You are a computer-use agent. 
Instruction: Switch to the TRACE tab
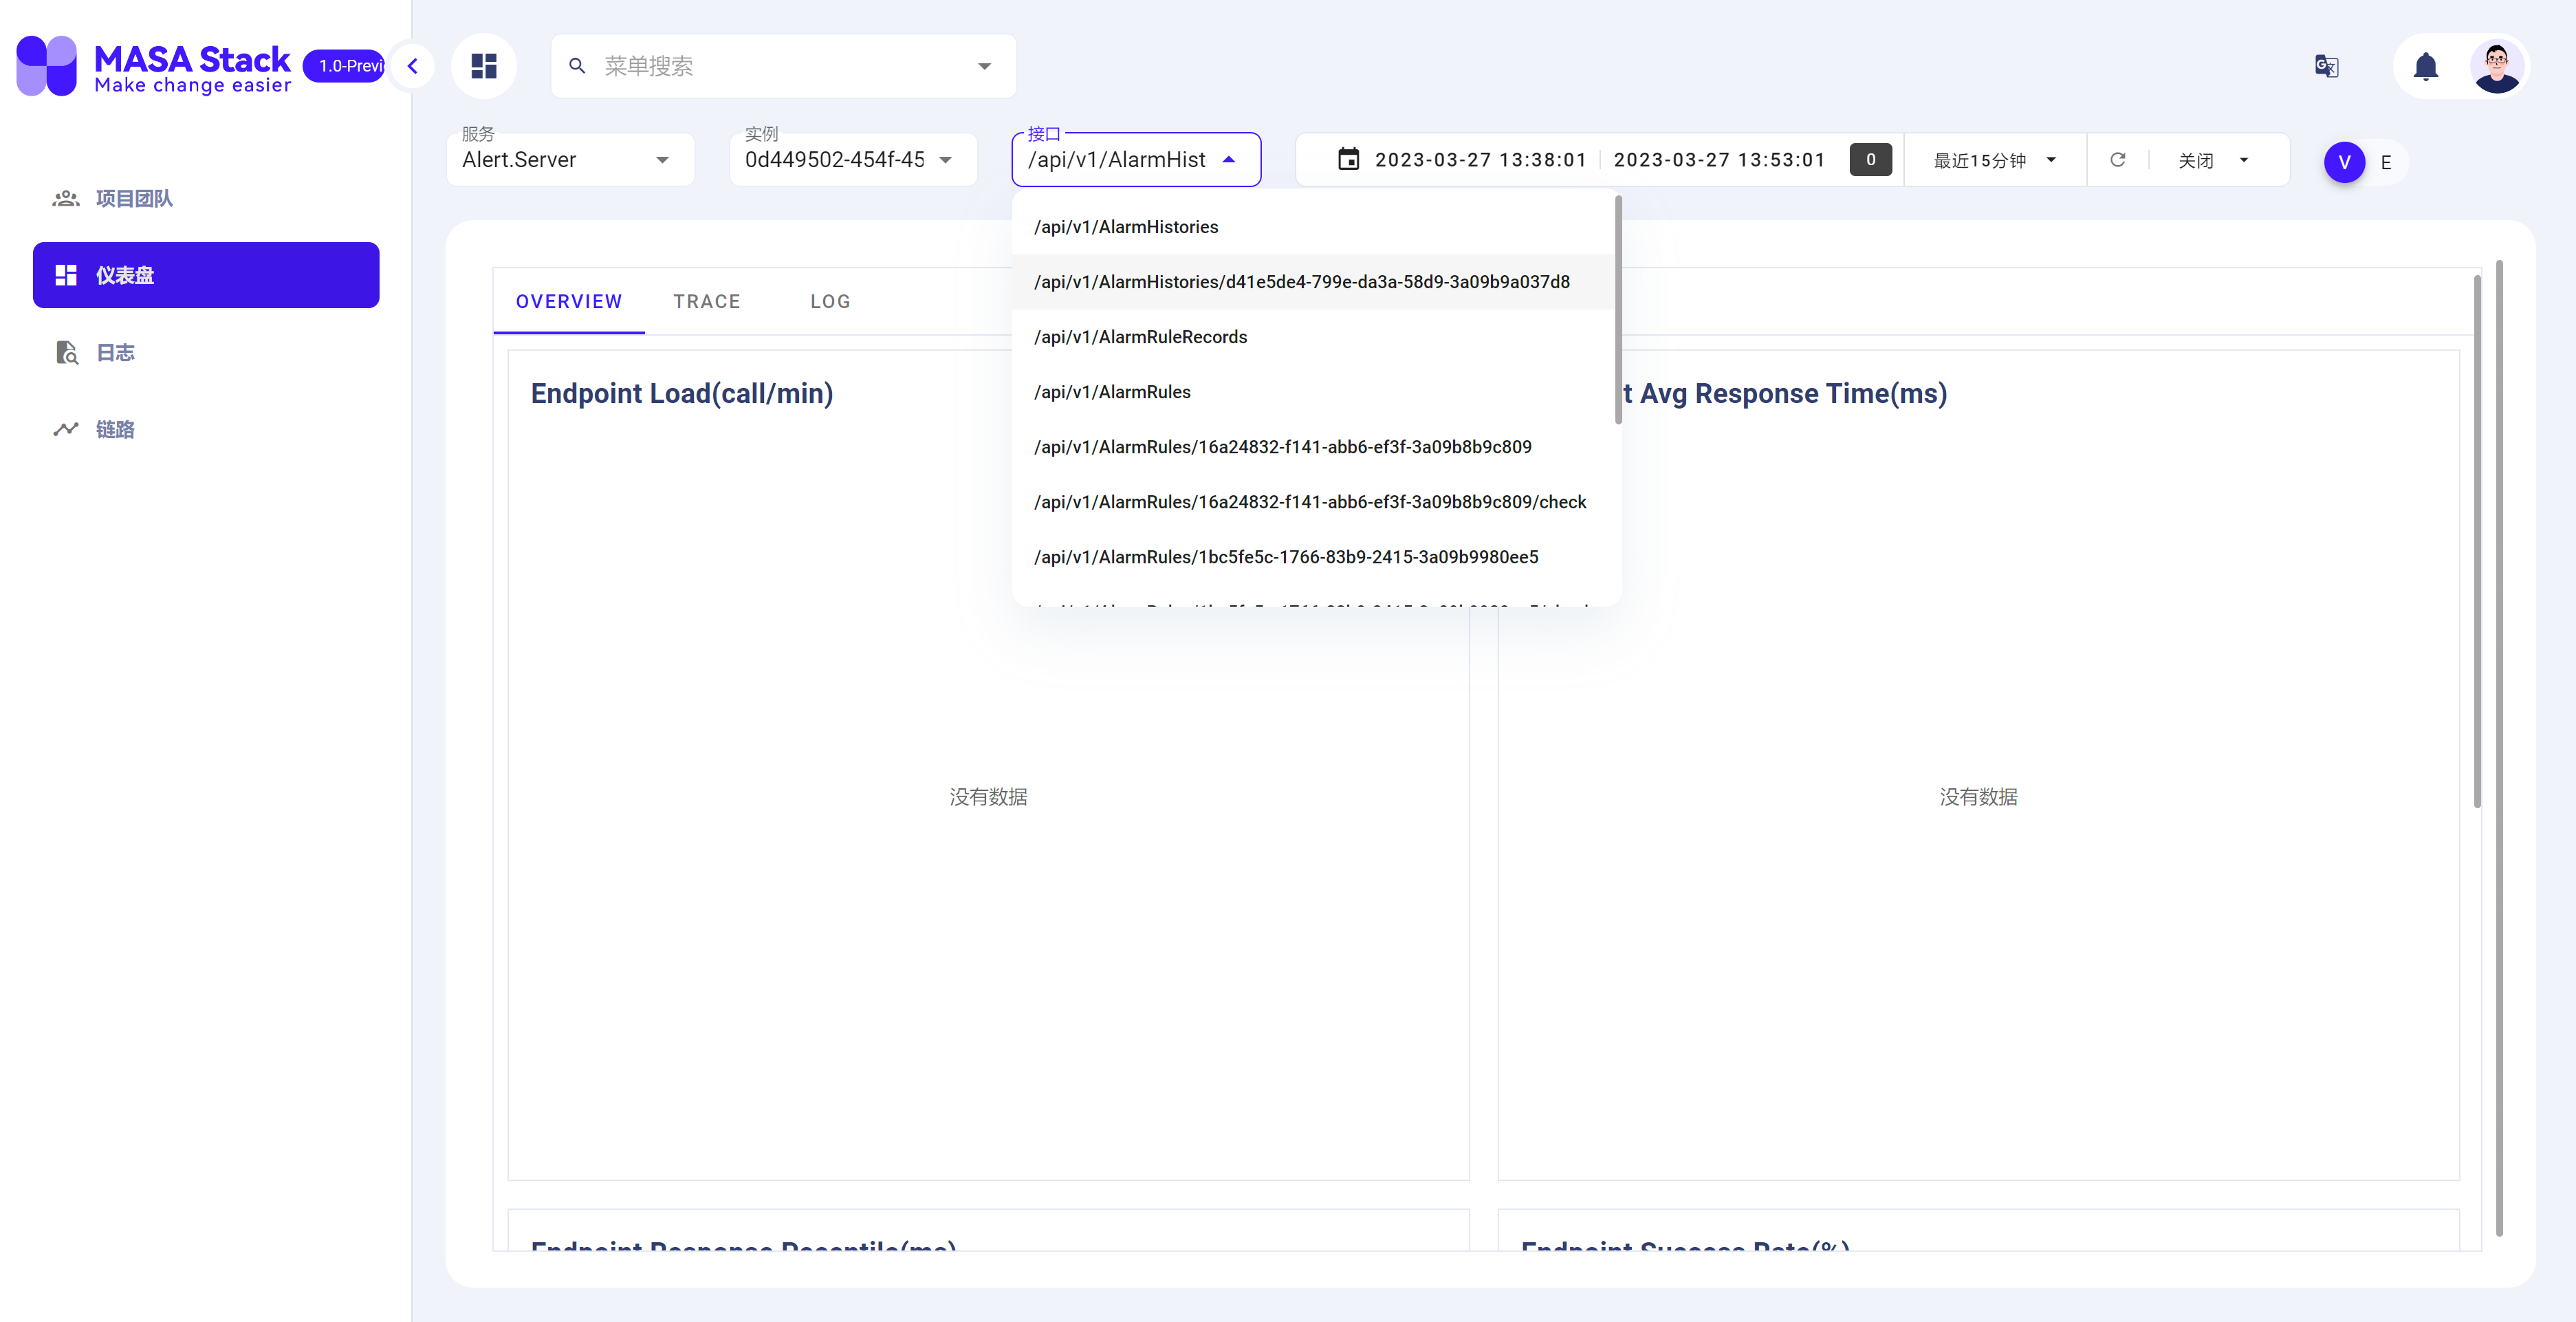click(707, 301)
